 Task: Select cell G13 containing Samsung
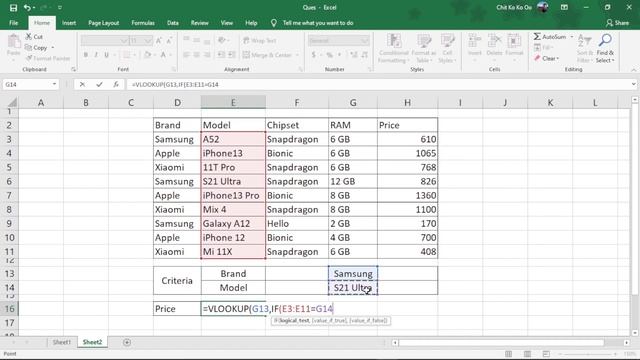coord(353,273)
